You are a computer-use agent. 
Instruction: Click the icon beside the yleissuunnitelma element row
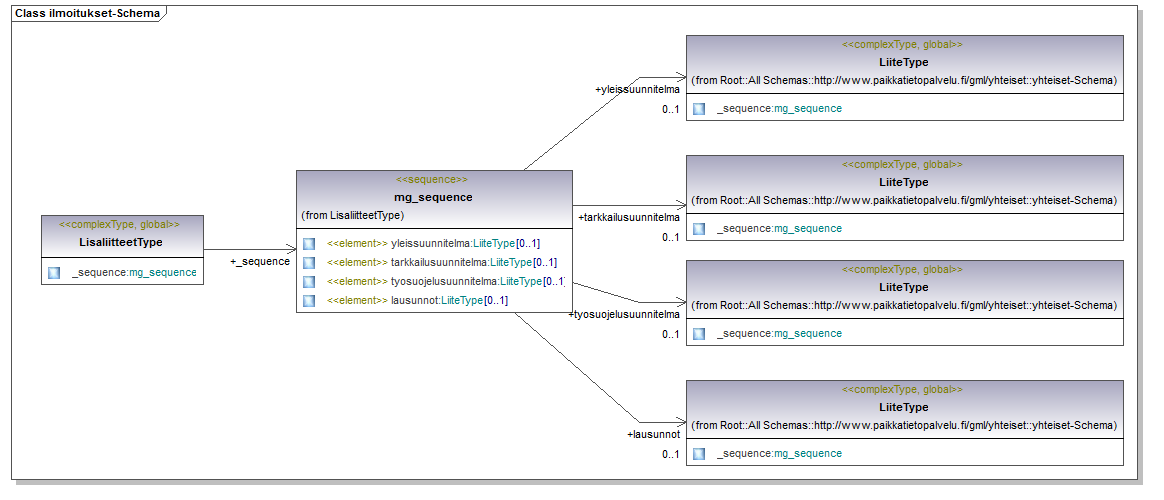pos(309,243)
